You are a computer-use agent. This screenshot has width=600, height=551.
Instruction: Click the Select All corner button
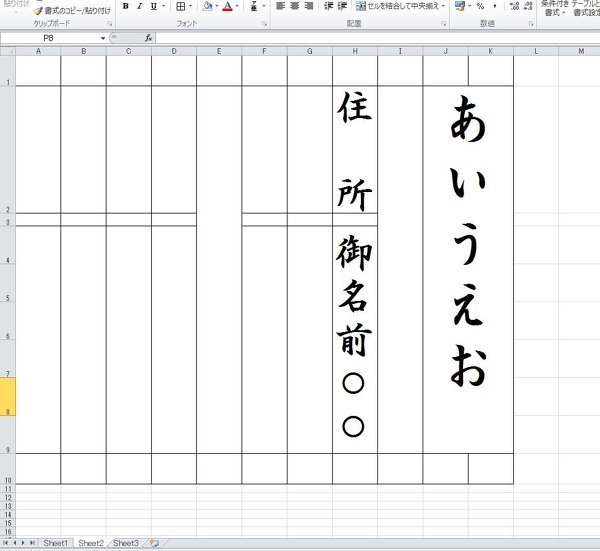click(x=8, y=51)
